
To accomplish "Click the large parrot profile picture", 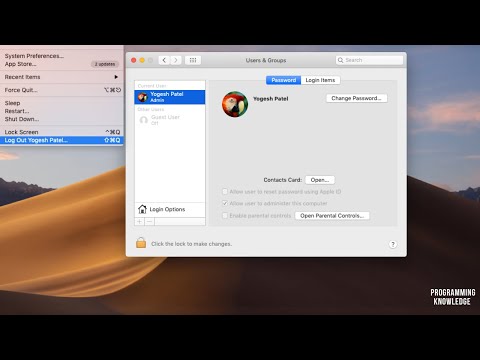I will 235,104.
